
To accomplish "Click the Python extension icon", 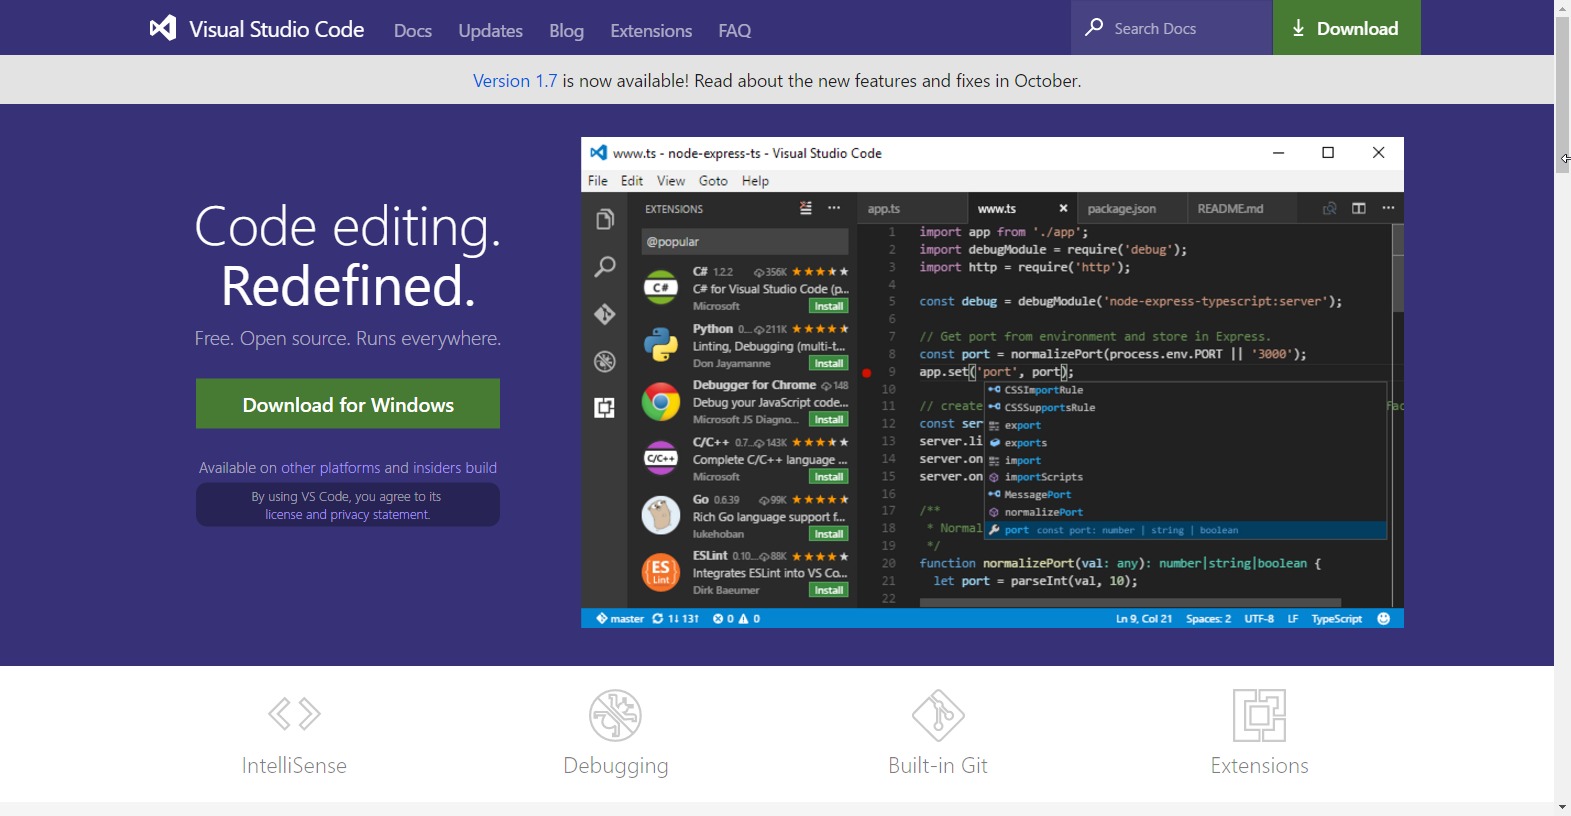I will (660, 345).
